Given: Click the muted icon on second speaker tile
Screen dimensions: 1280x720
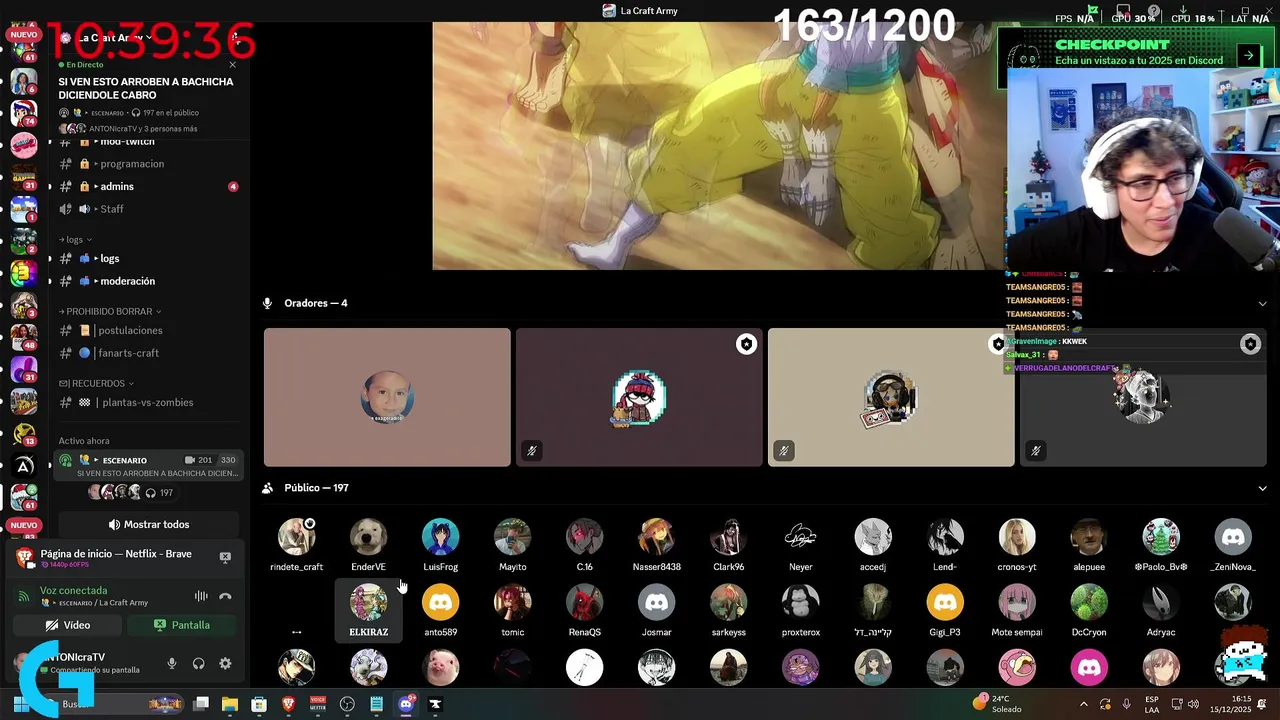Looking at the screenshot, I should pyautogui.click(x=532, y=451).
